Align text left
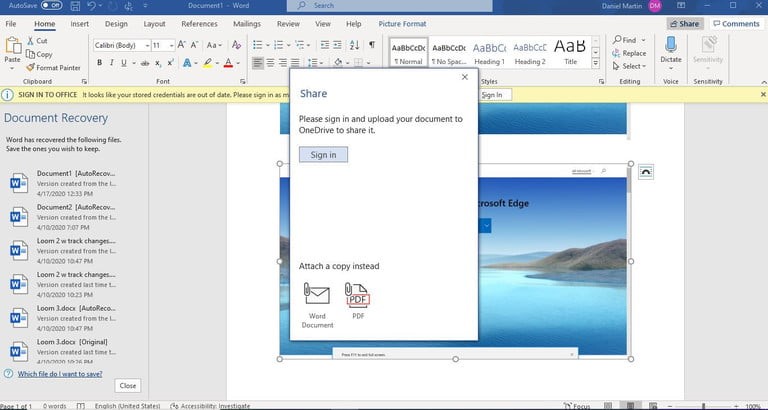The width and height of the screenshot is (768, 410). [x=258, y=63]
